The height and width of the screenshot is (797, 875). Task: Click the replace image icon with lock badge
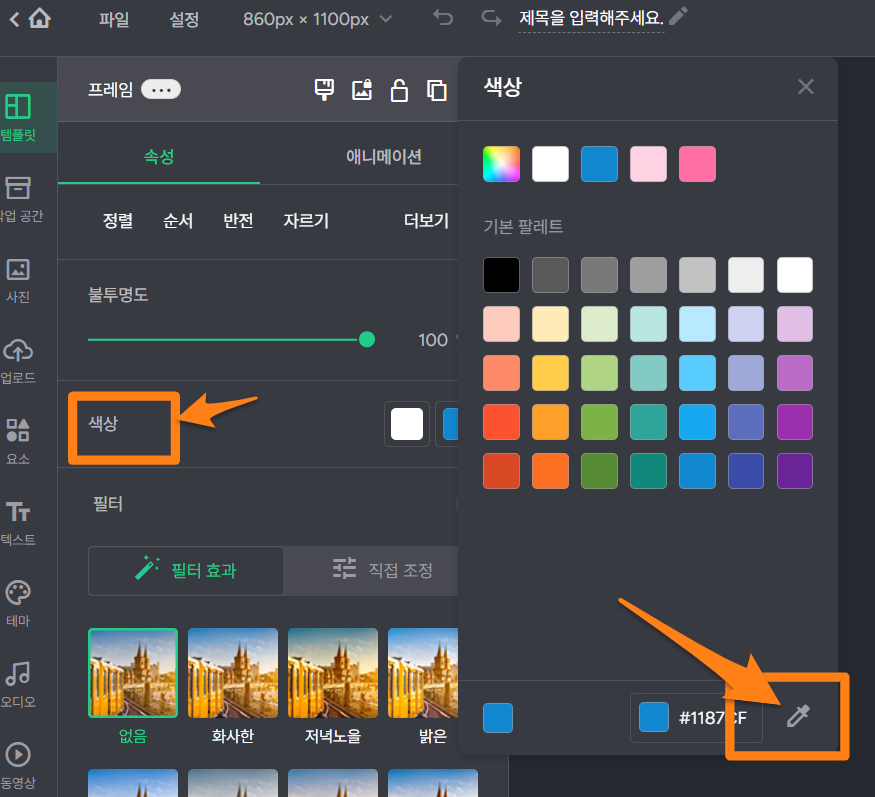(x=361, y=89)
